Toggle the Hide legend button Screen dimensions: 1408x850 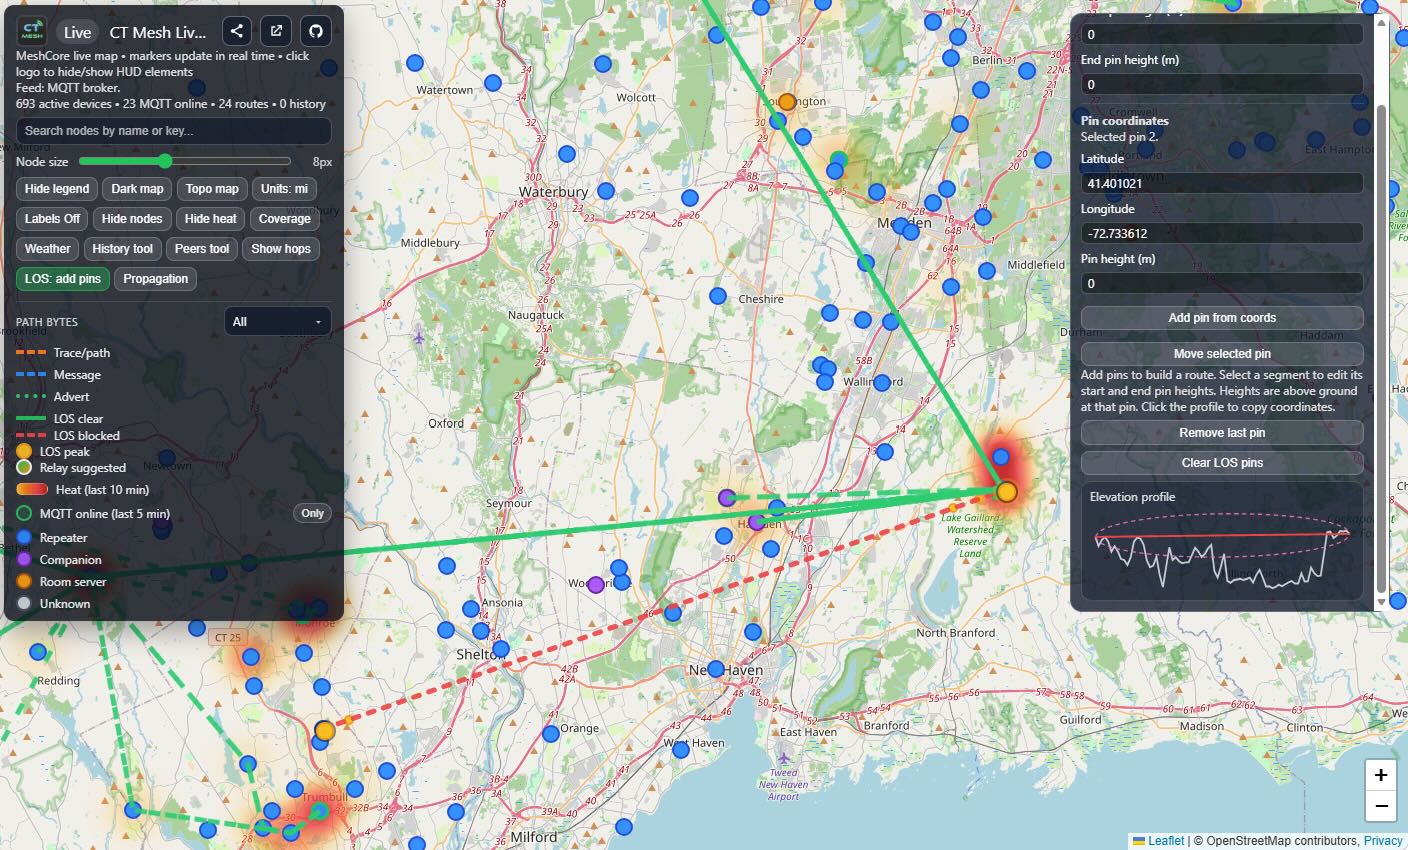[57, 189]
